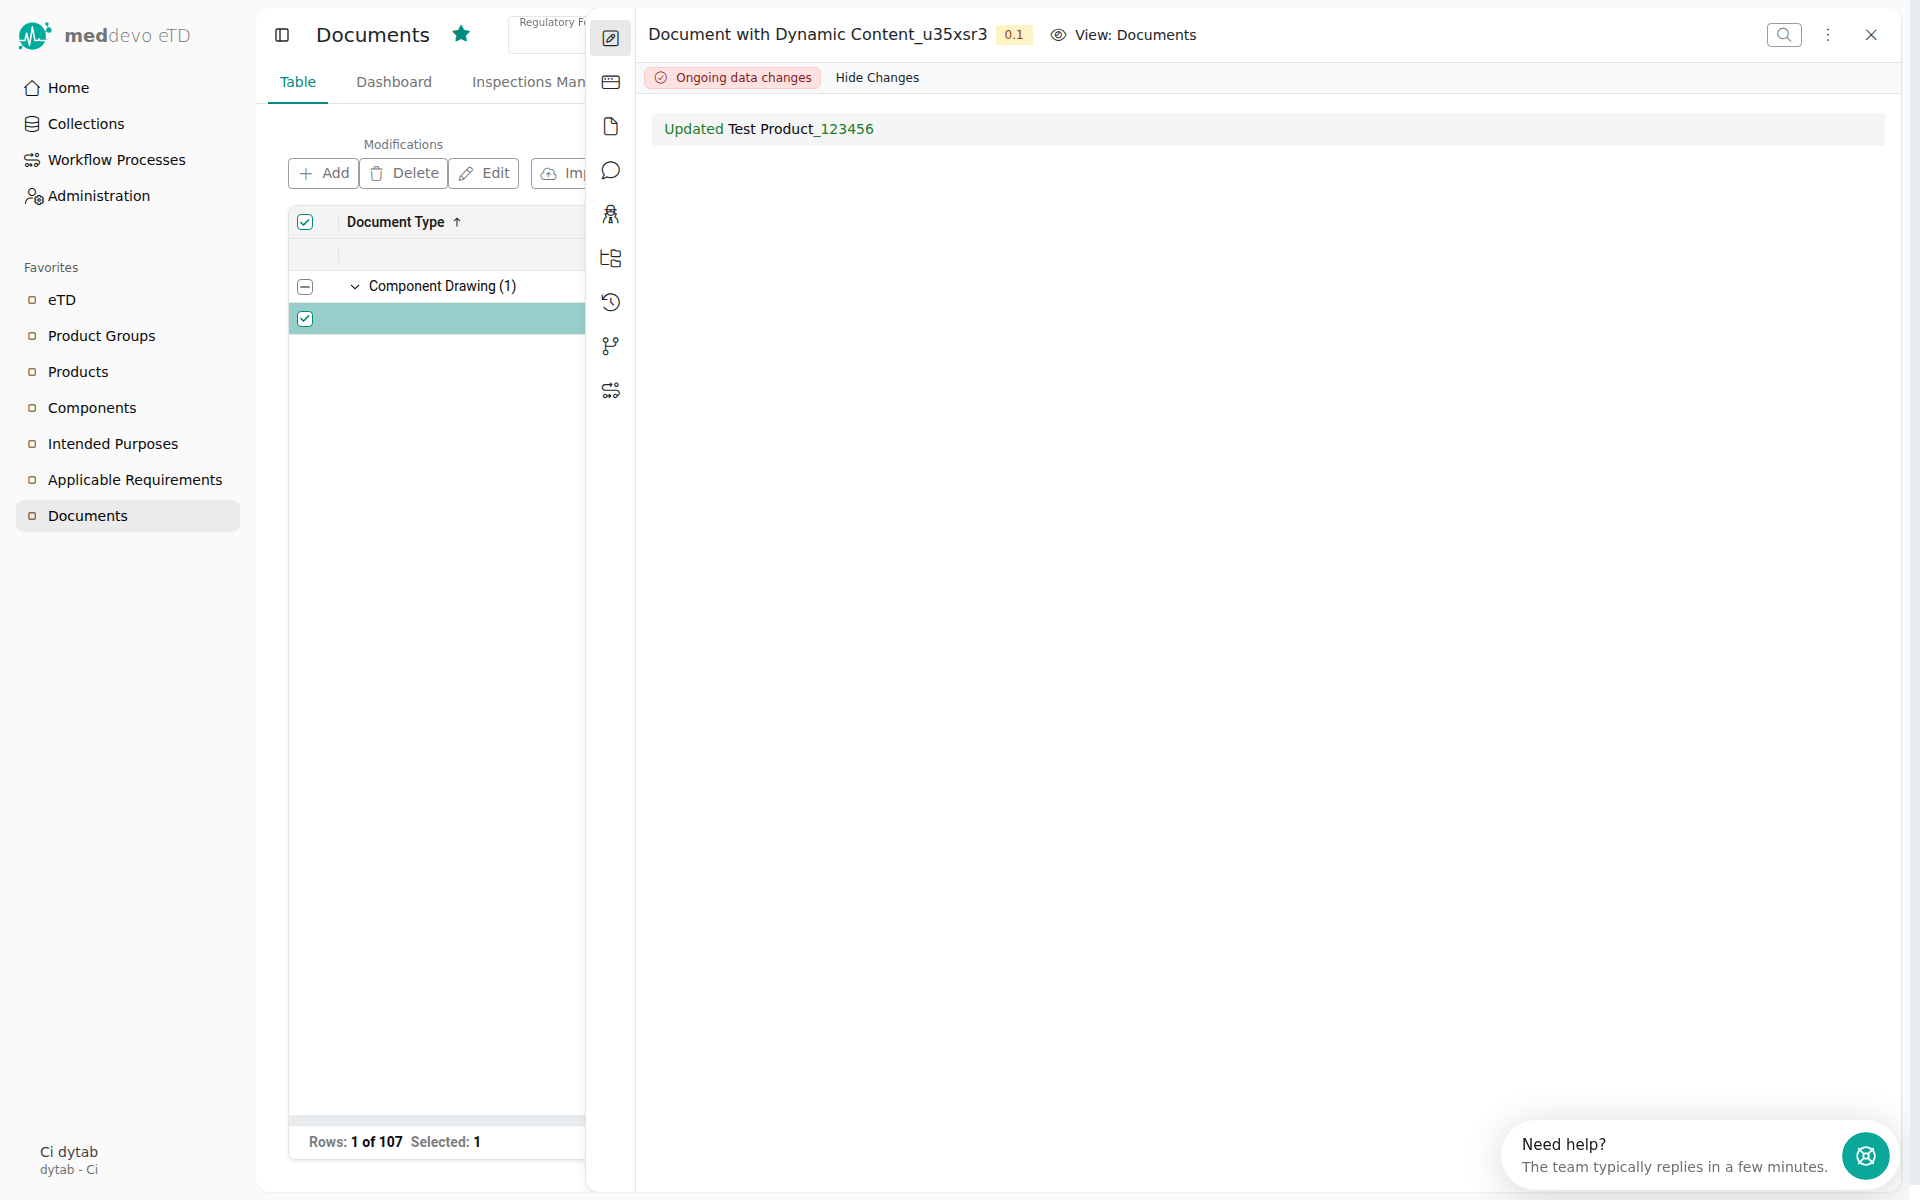Click Hide Changes link
Screen dimensions: 1920x1200
877,78
